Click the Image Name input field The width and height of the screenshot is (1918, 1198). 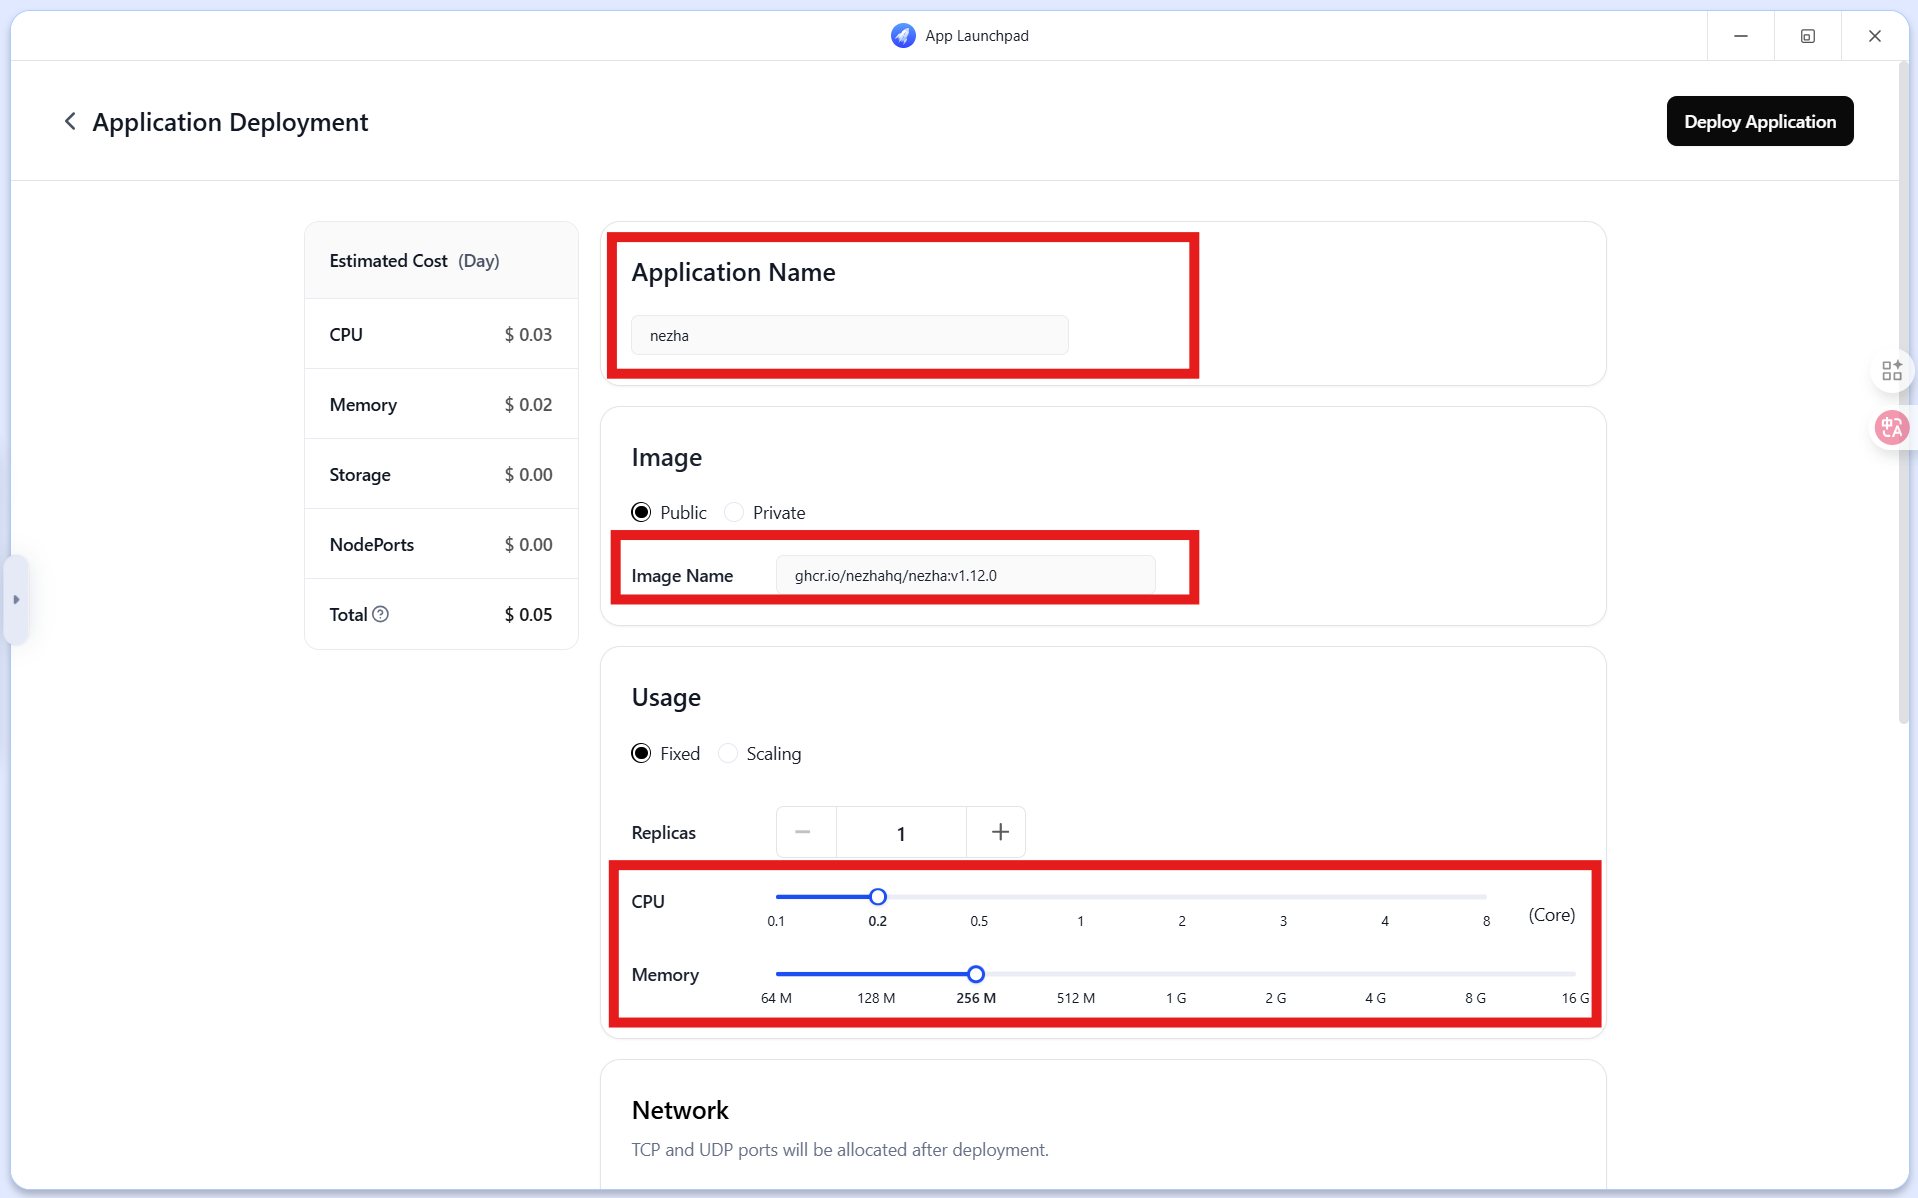click(x=966, y=575)
